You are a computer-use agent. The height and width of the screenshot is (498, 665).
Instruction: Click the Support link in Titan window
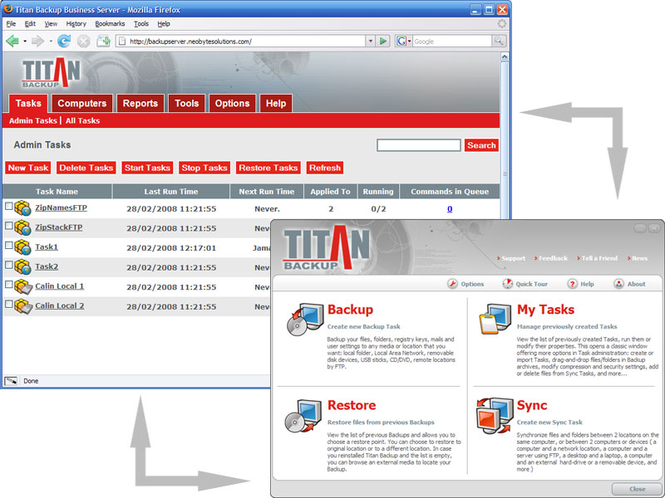511,258
